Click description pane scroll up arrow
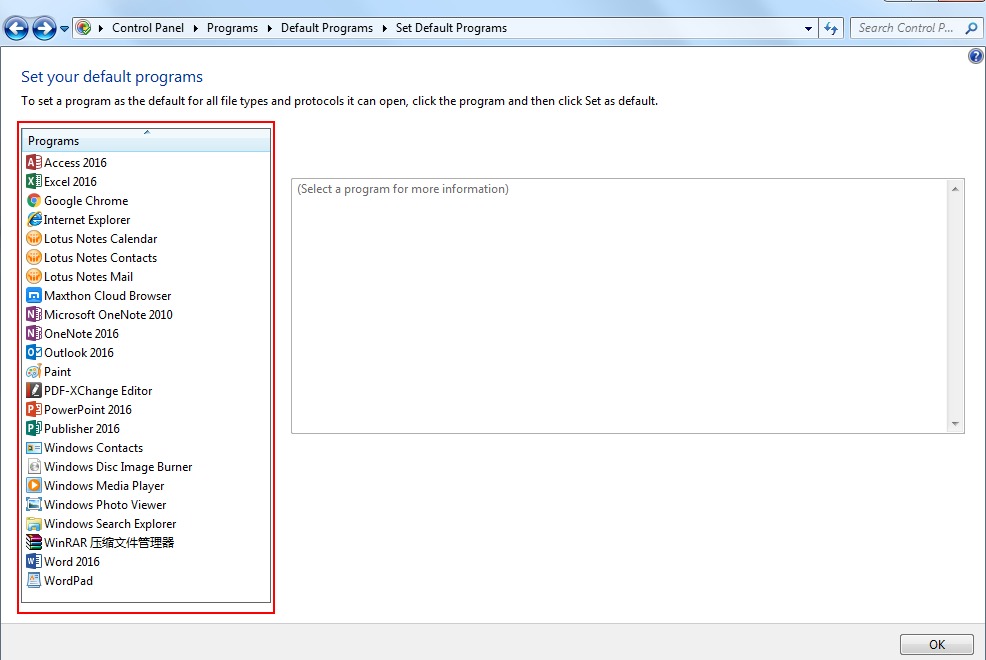Screen dimensions: 986x660 click(x=955, y=189)
